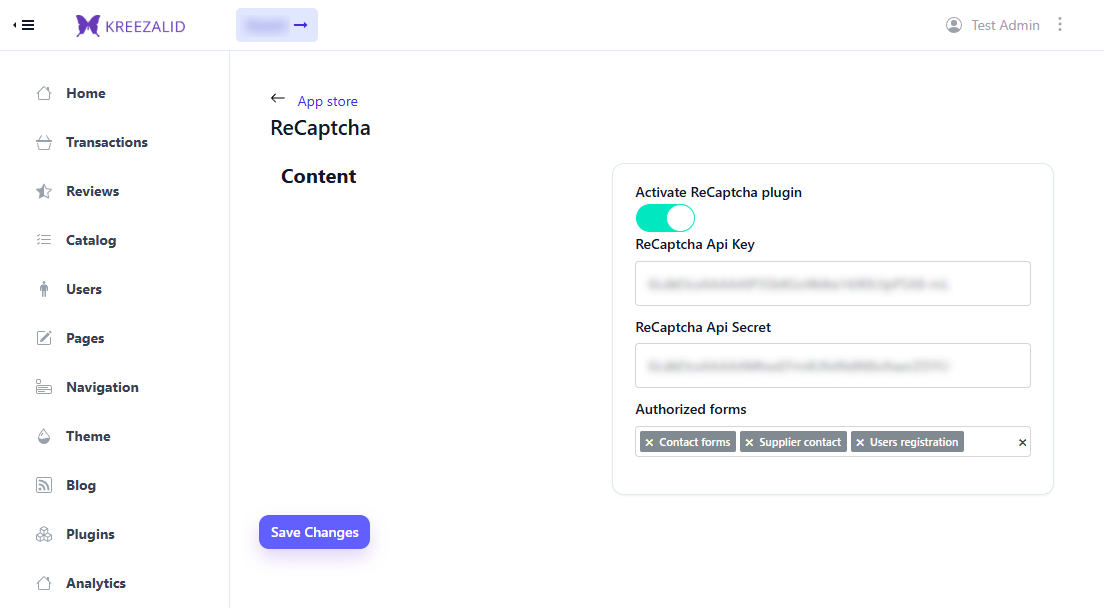The height and width of the screenshot is (608, 1104).
Task: Open Theme menu item
Action: (88, 436)
